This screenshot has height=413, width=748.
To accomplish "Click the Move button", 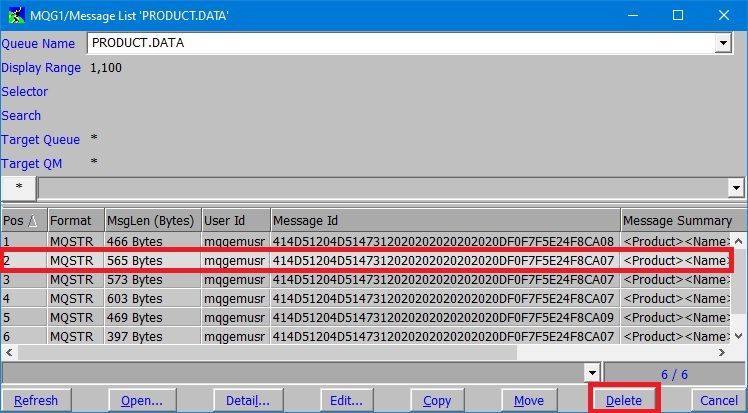I will pos(529,401).
